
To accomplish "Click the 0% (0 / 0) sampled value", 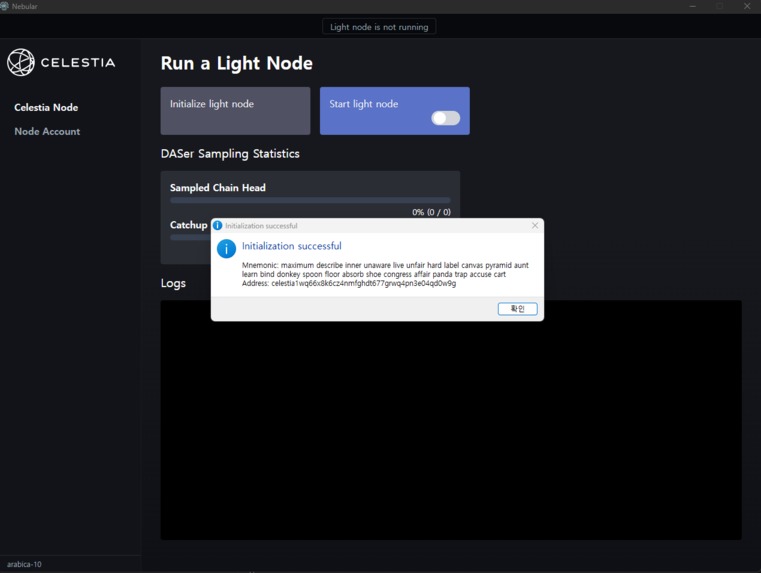I will click(431, 212).
